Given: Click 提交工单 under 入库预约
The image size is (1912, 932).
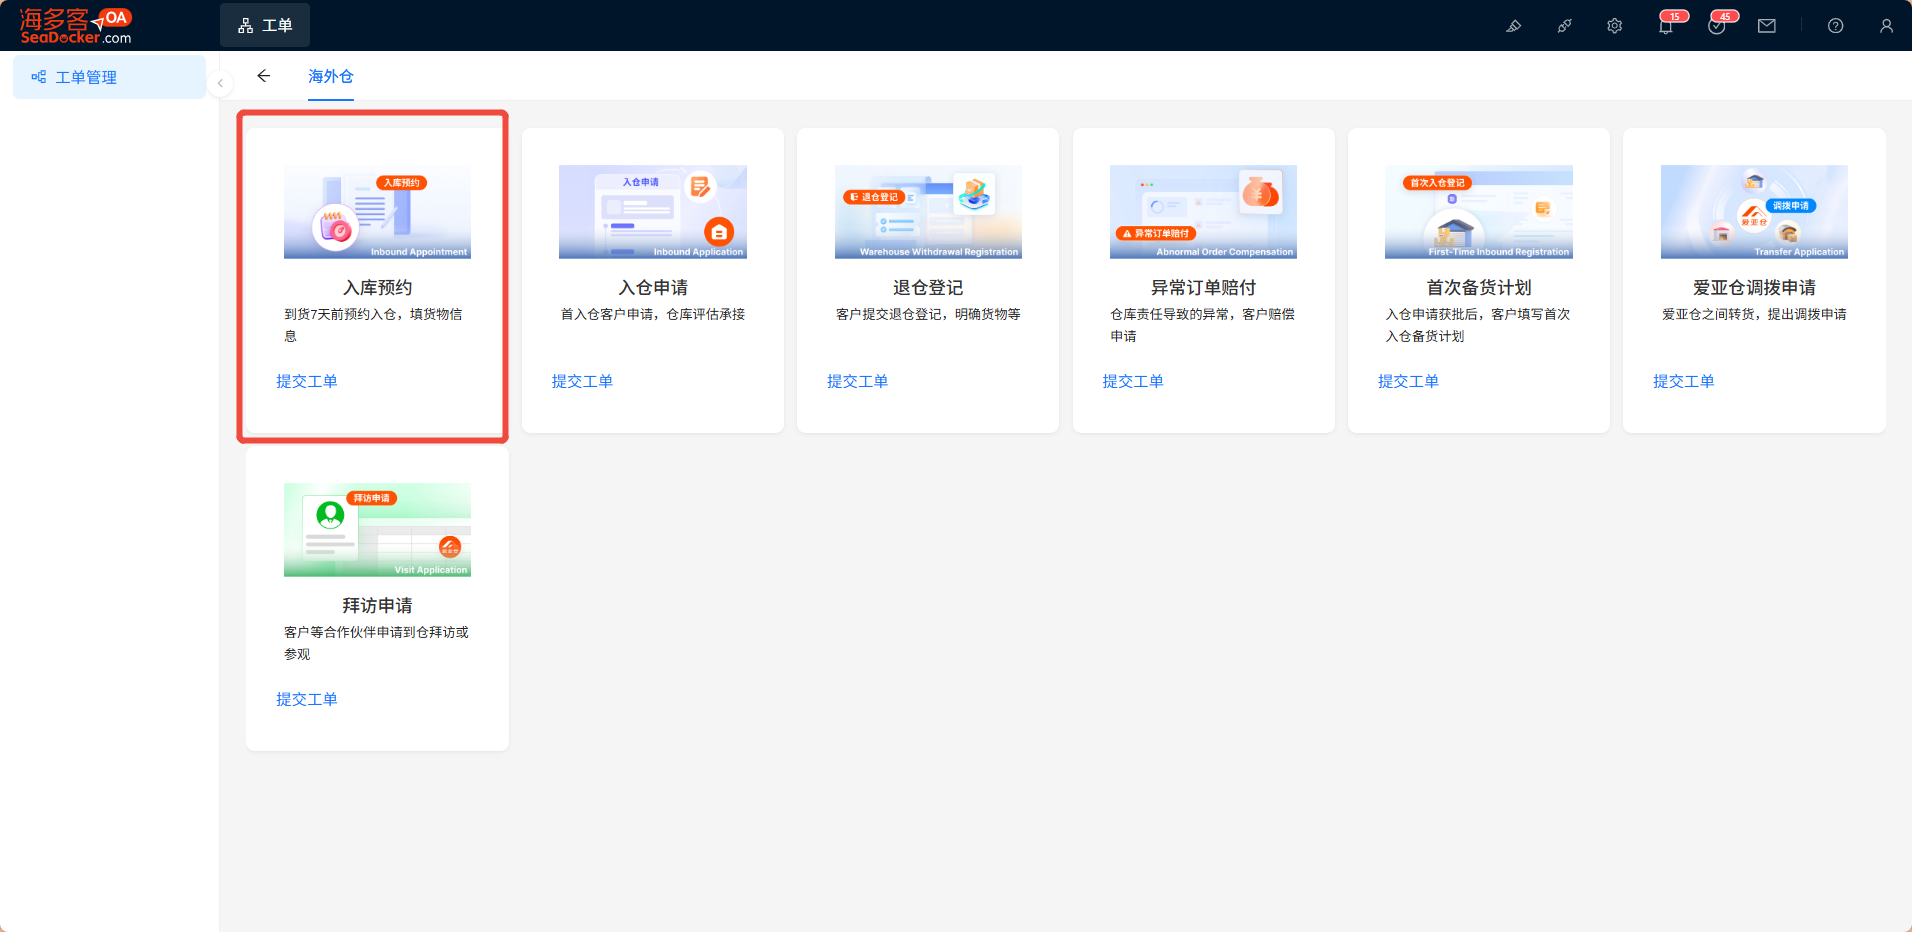Looking at the screenshot, I should coord(307,381).
